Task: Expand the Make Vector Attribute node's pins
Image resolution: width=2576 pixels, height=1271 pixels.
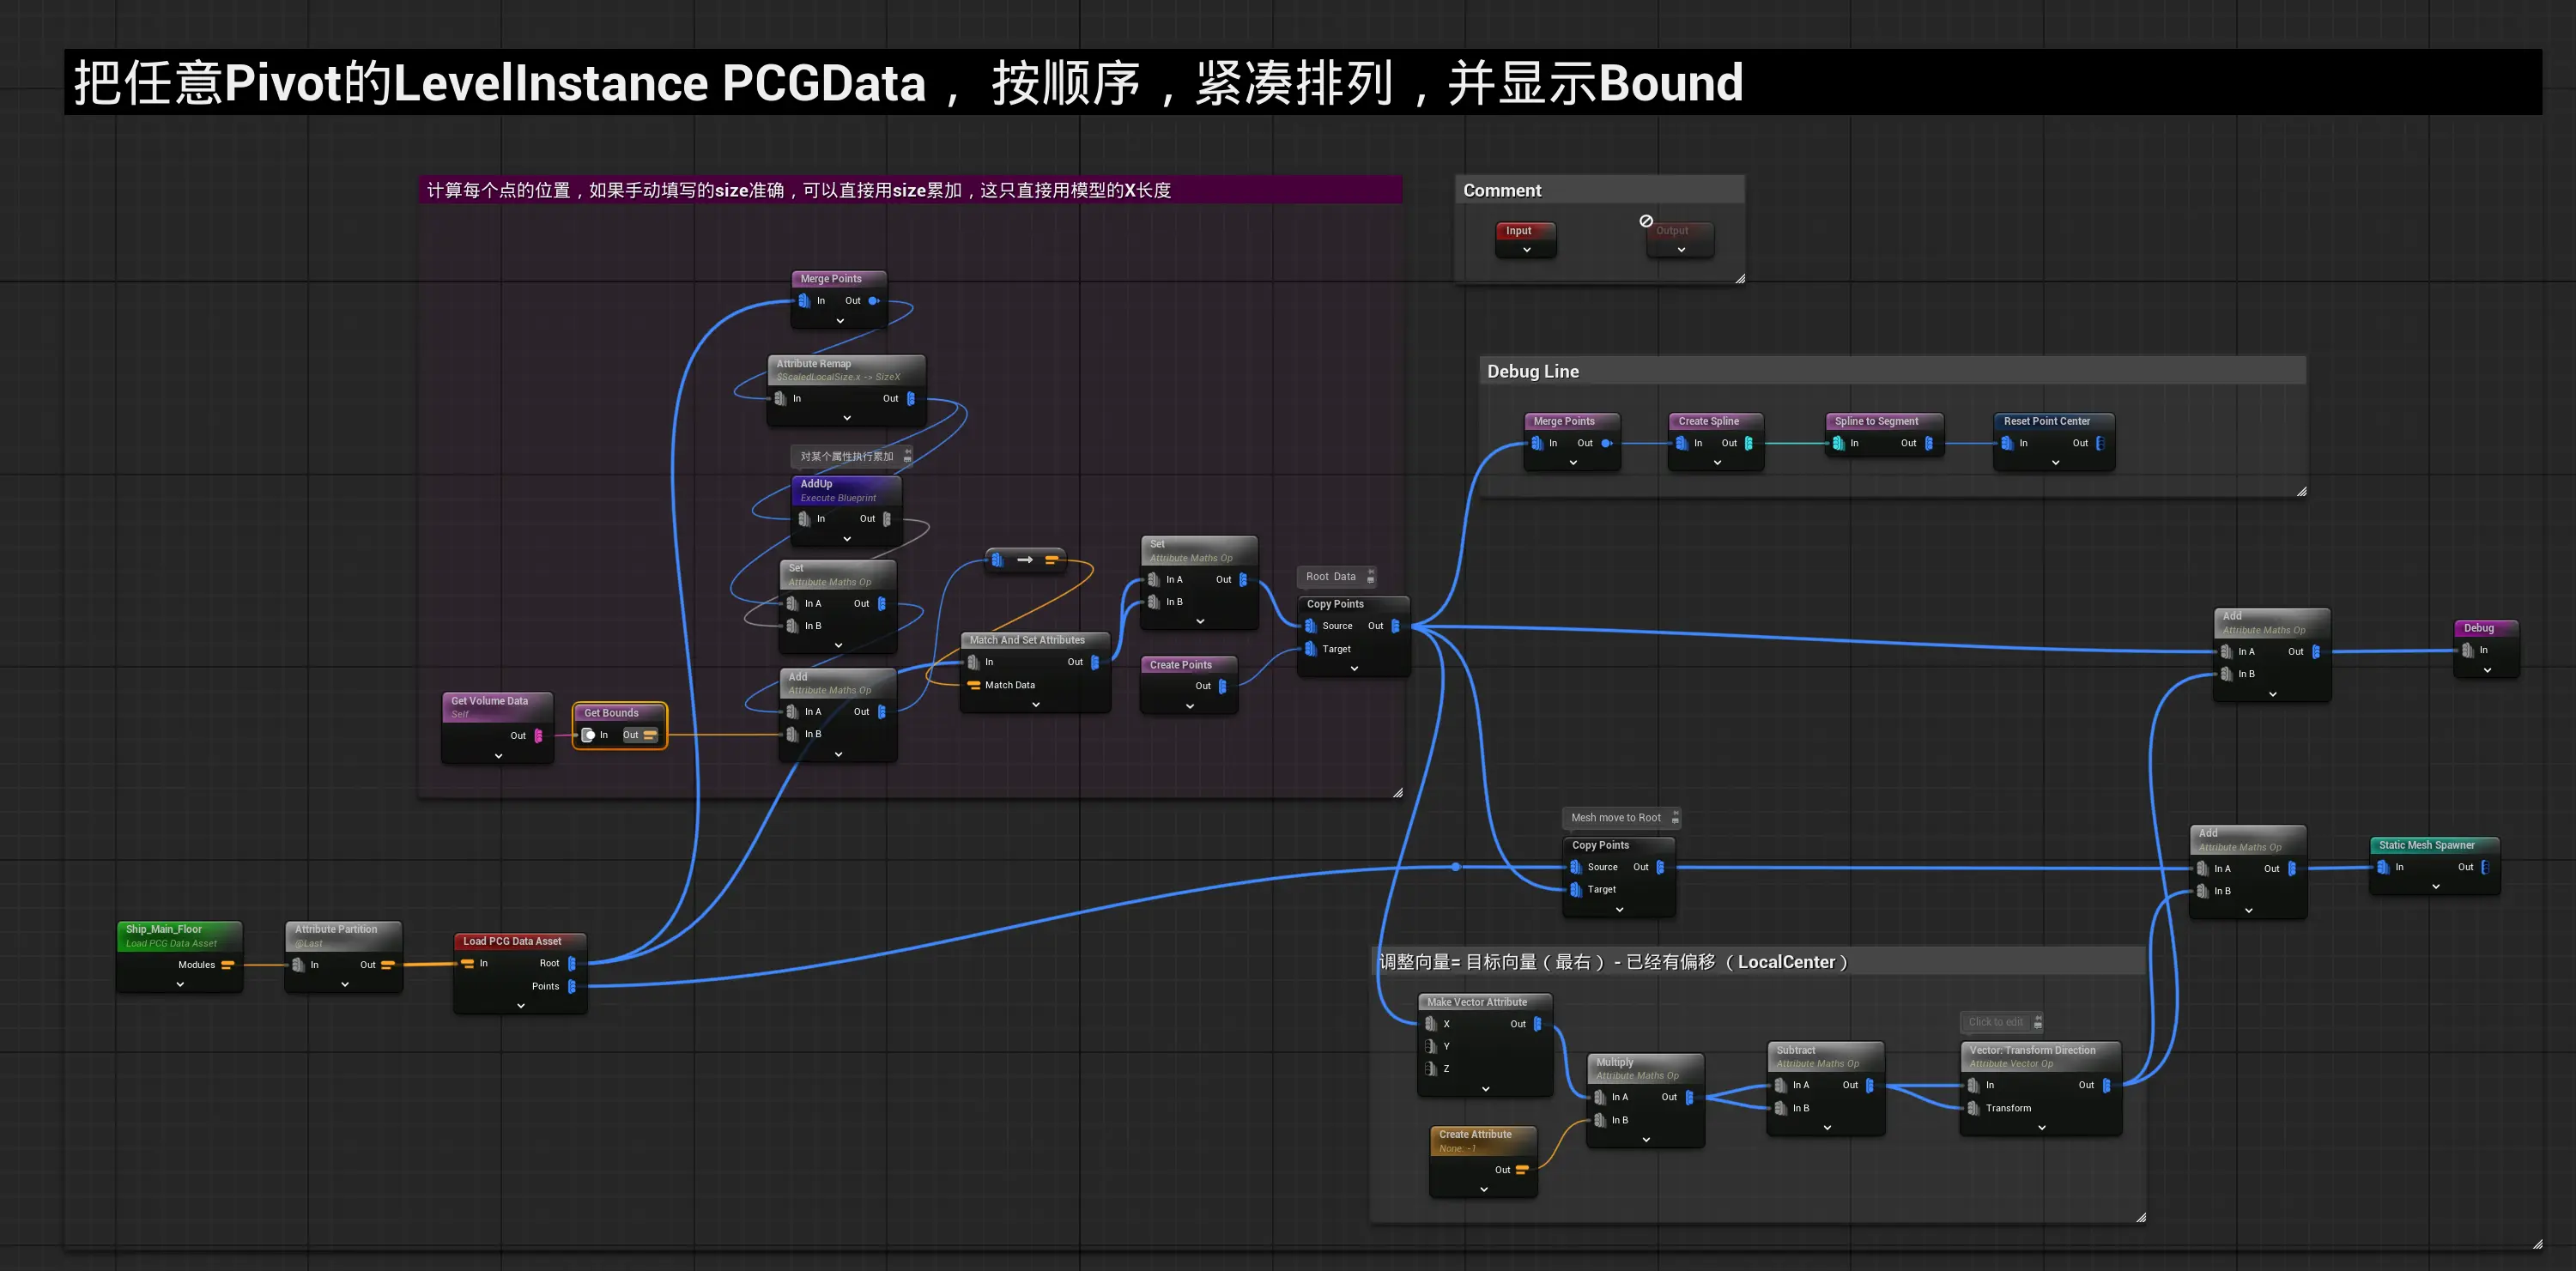Action: tap(1485, 1089)
